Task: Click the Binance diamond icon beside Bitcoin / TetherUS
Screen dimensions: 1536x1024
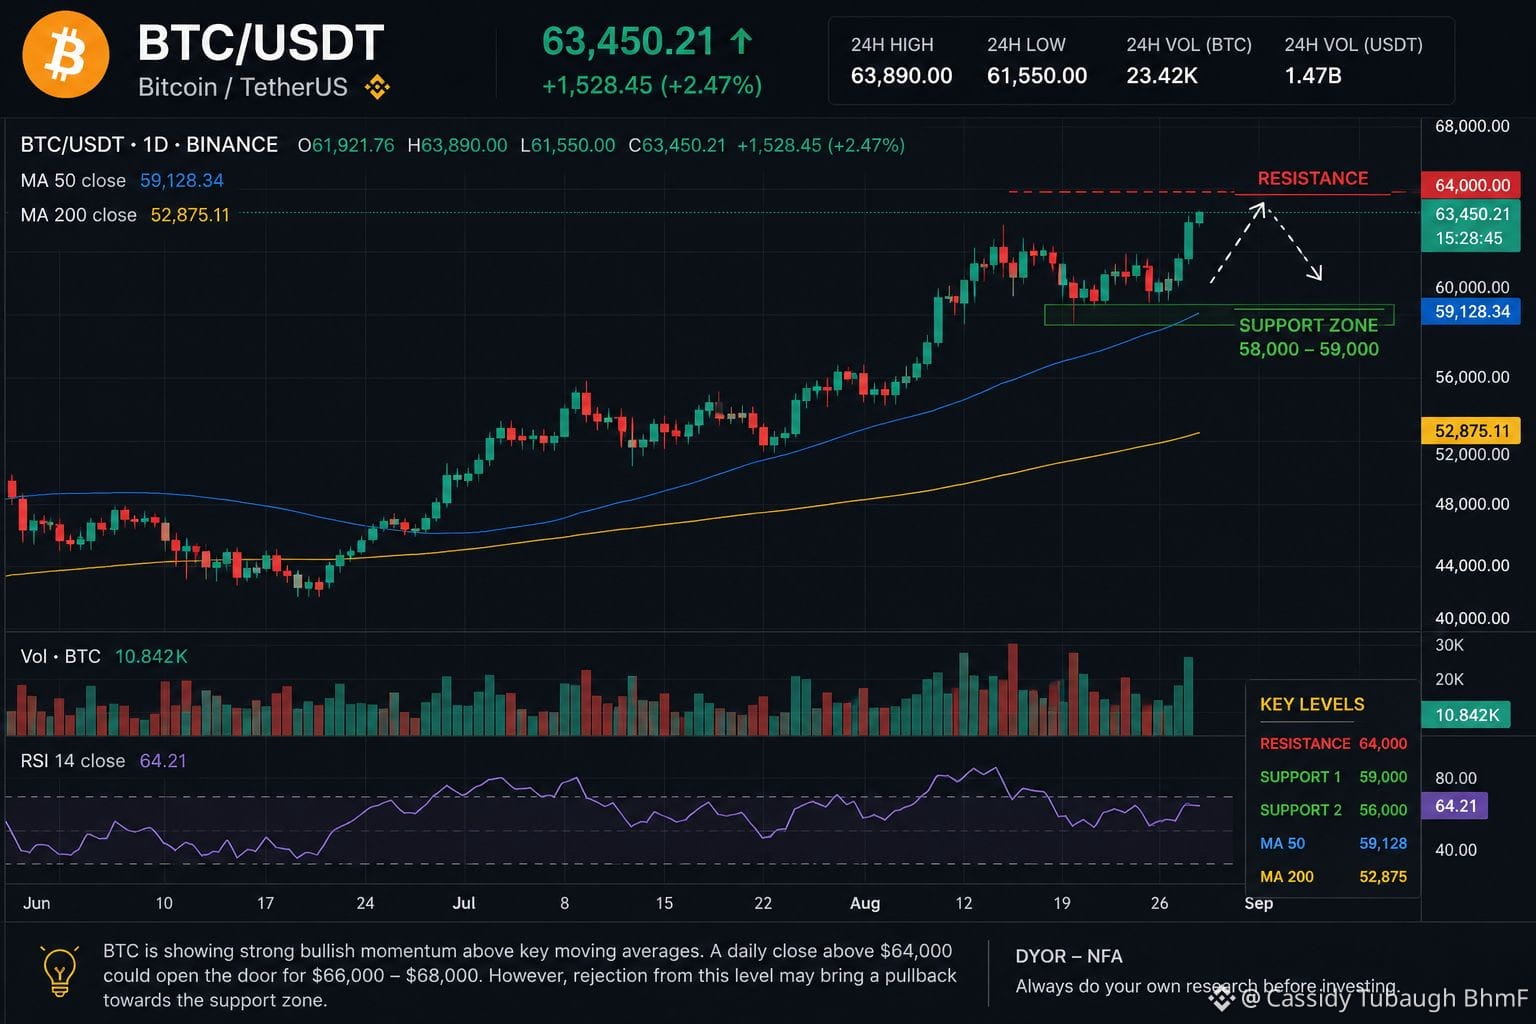Action: click(x=377, y=88)
